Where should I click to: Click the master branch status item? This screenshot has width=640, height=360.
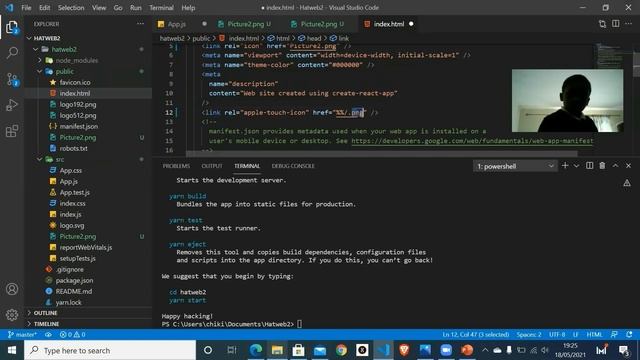tap(22, 334)
